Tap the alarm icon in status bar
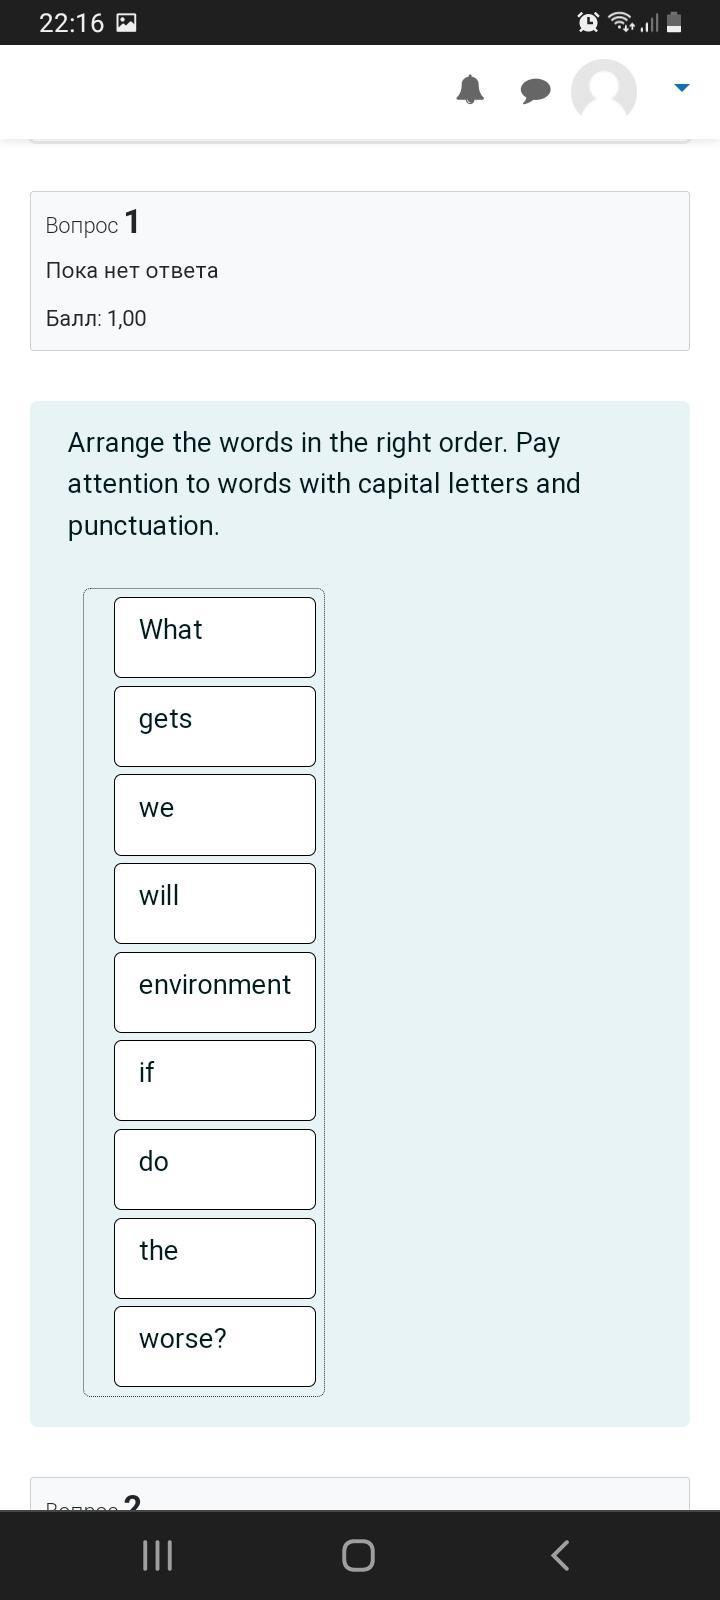This screenshot has height=1600, width=720. pyautogui.click(x=588, y=22)
